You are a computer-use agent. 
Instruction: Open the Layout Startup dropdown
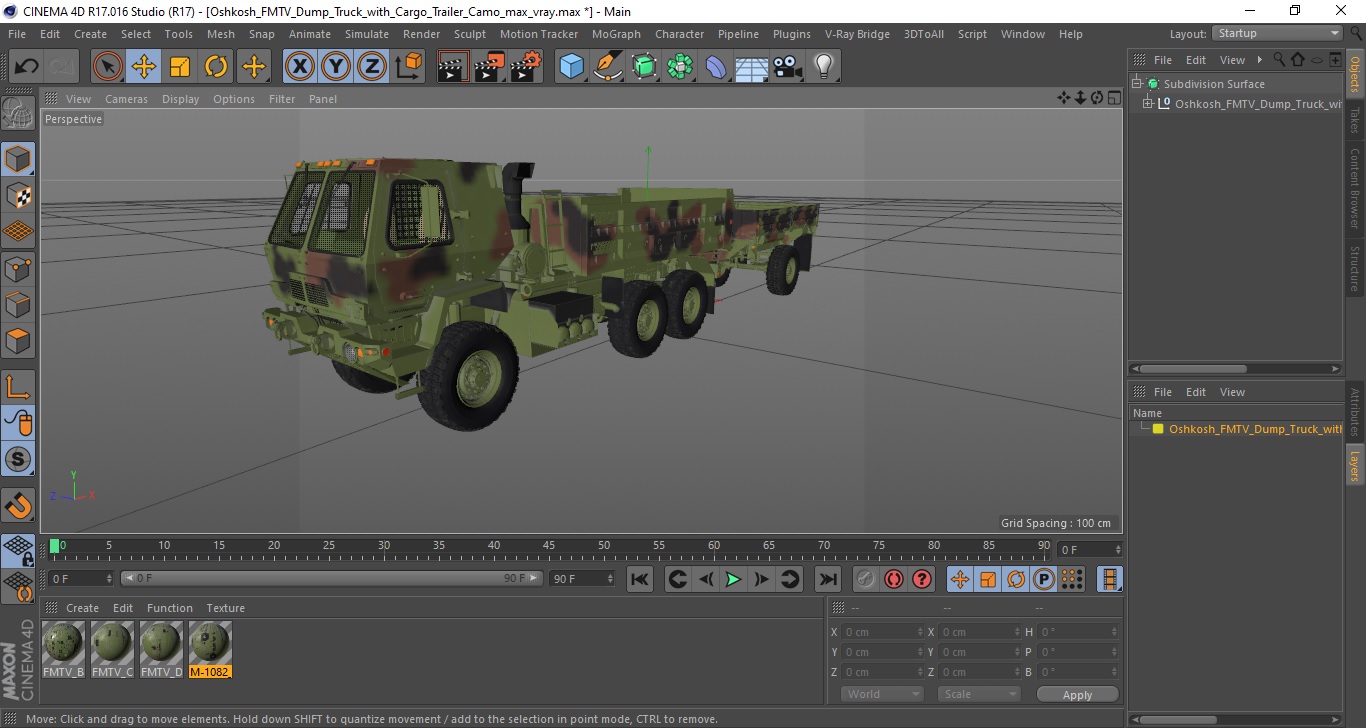[1278, 34]
